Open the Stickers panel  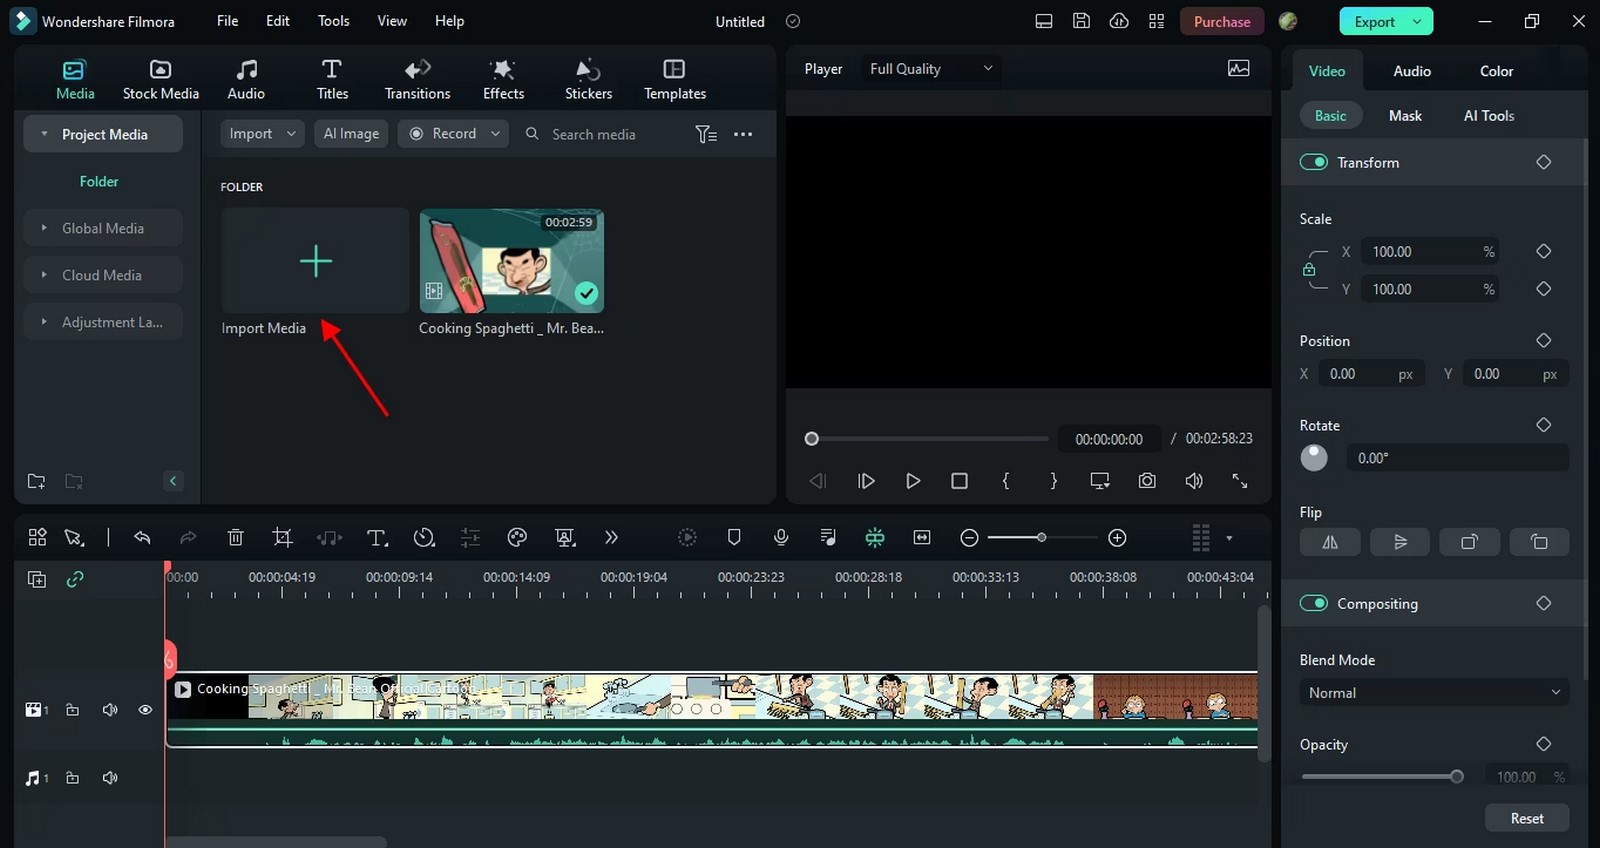click(588, 80)
